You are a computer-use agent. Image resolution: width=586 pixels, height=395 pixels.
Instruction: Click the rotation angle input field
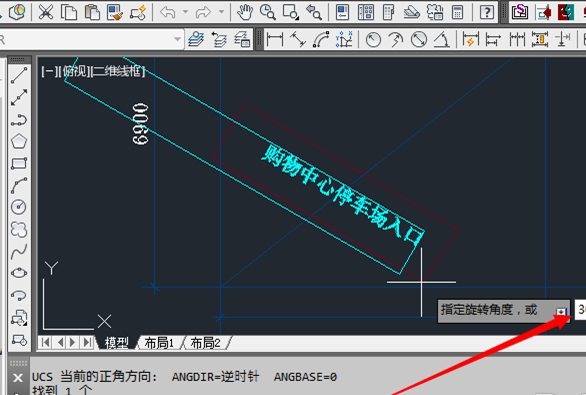(580, 309)
